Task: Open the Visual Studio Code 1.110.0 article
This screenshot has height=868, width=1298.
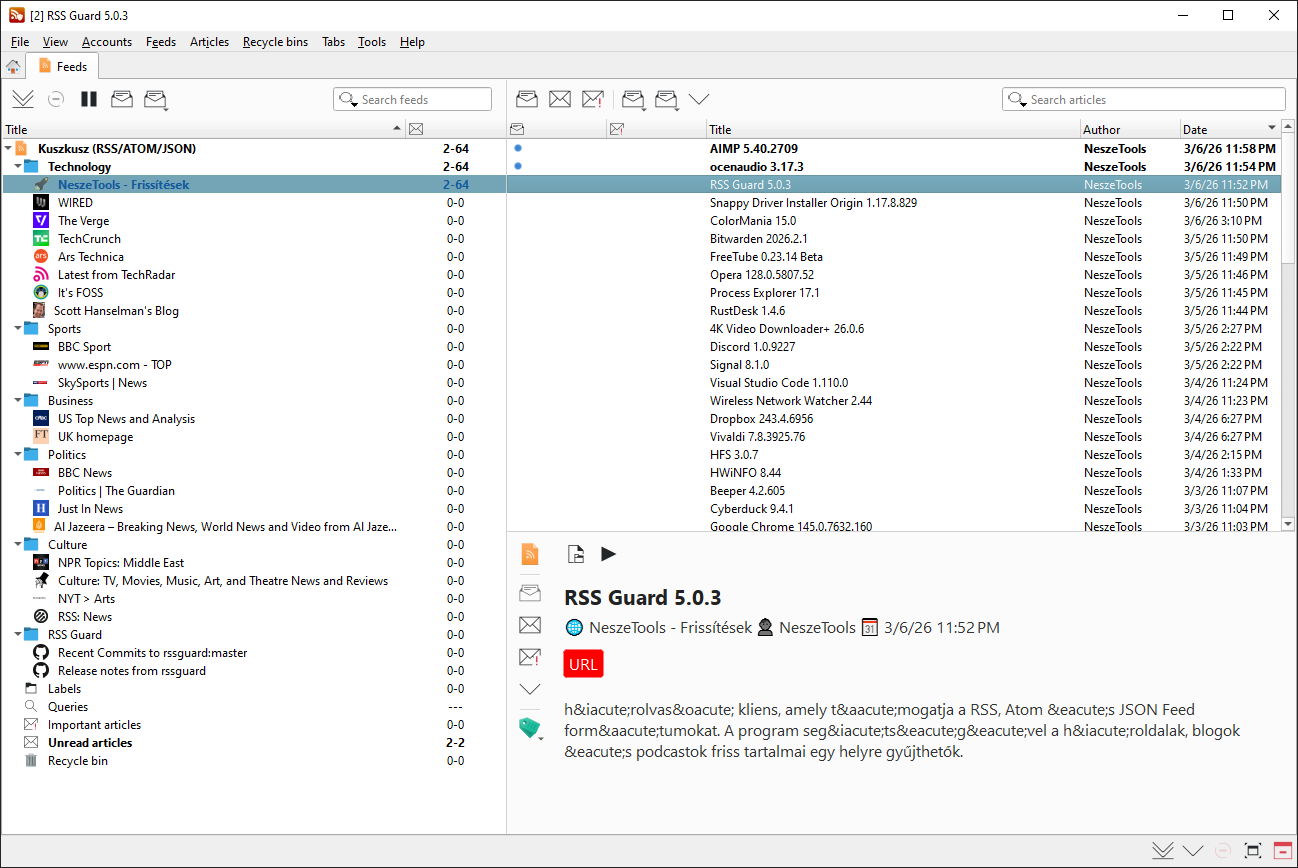Action: 779,383
